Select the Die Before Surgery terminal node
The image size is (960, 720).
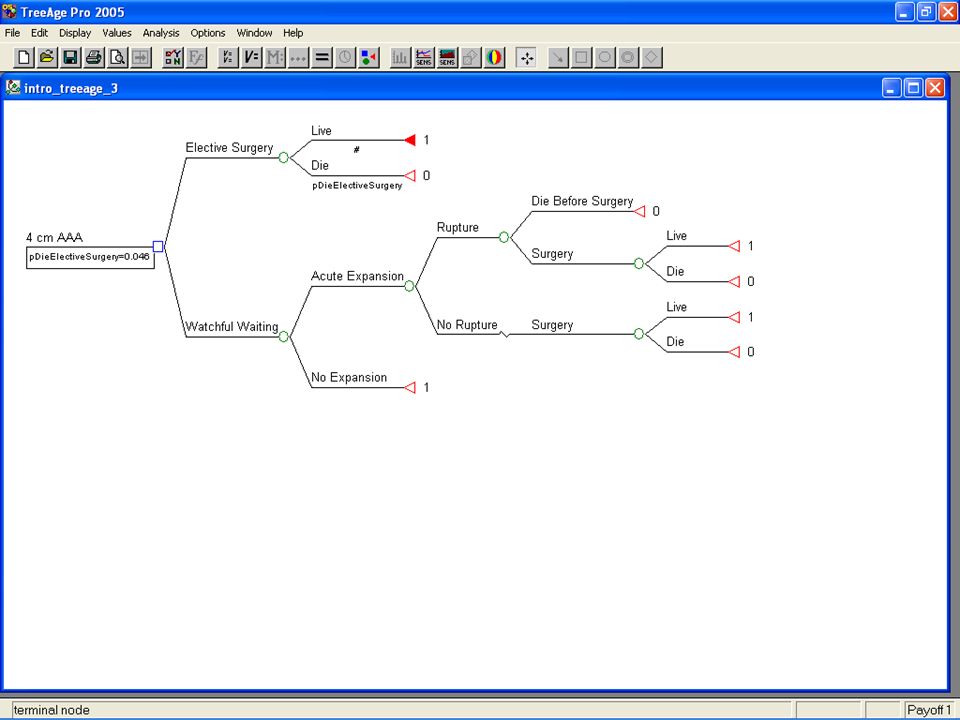tap(640, 211)
